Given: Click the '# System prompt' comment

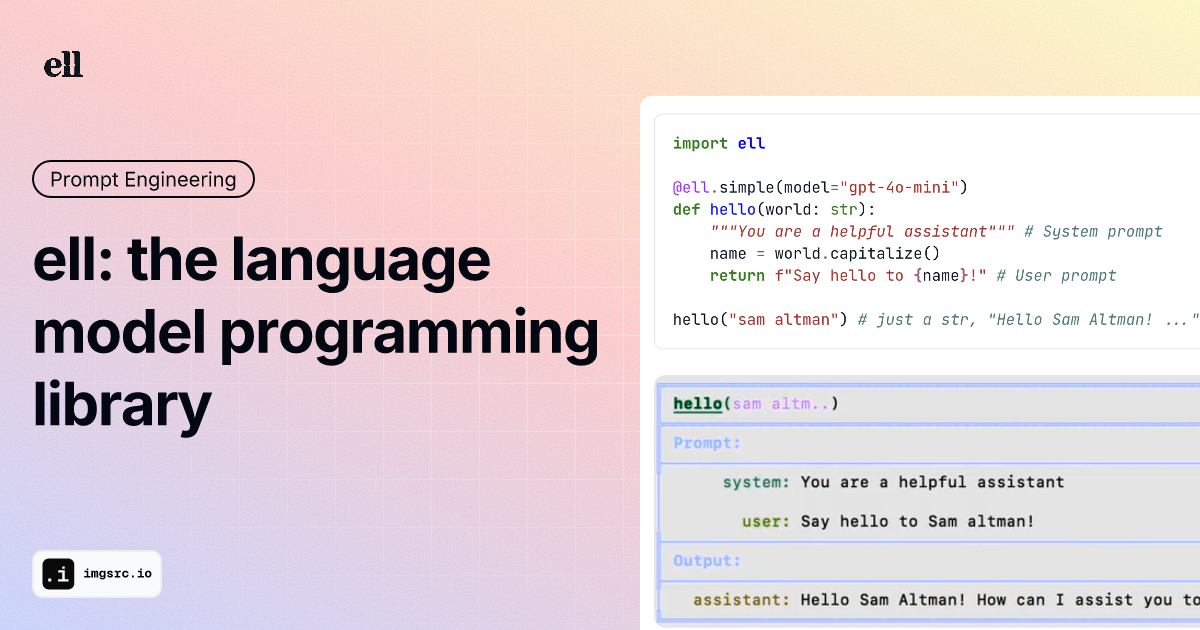Looking at the screenshot, I should pos(1093,231).
